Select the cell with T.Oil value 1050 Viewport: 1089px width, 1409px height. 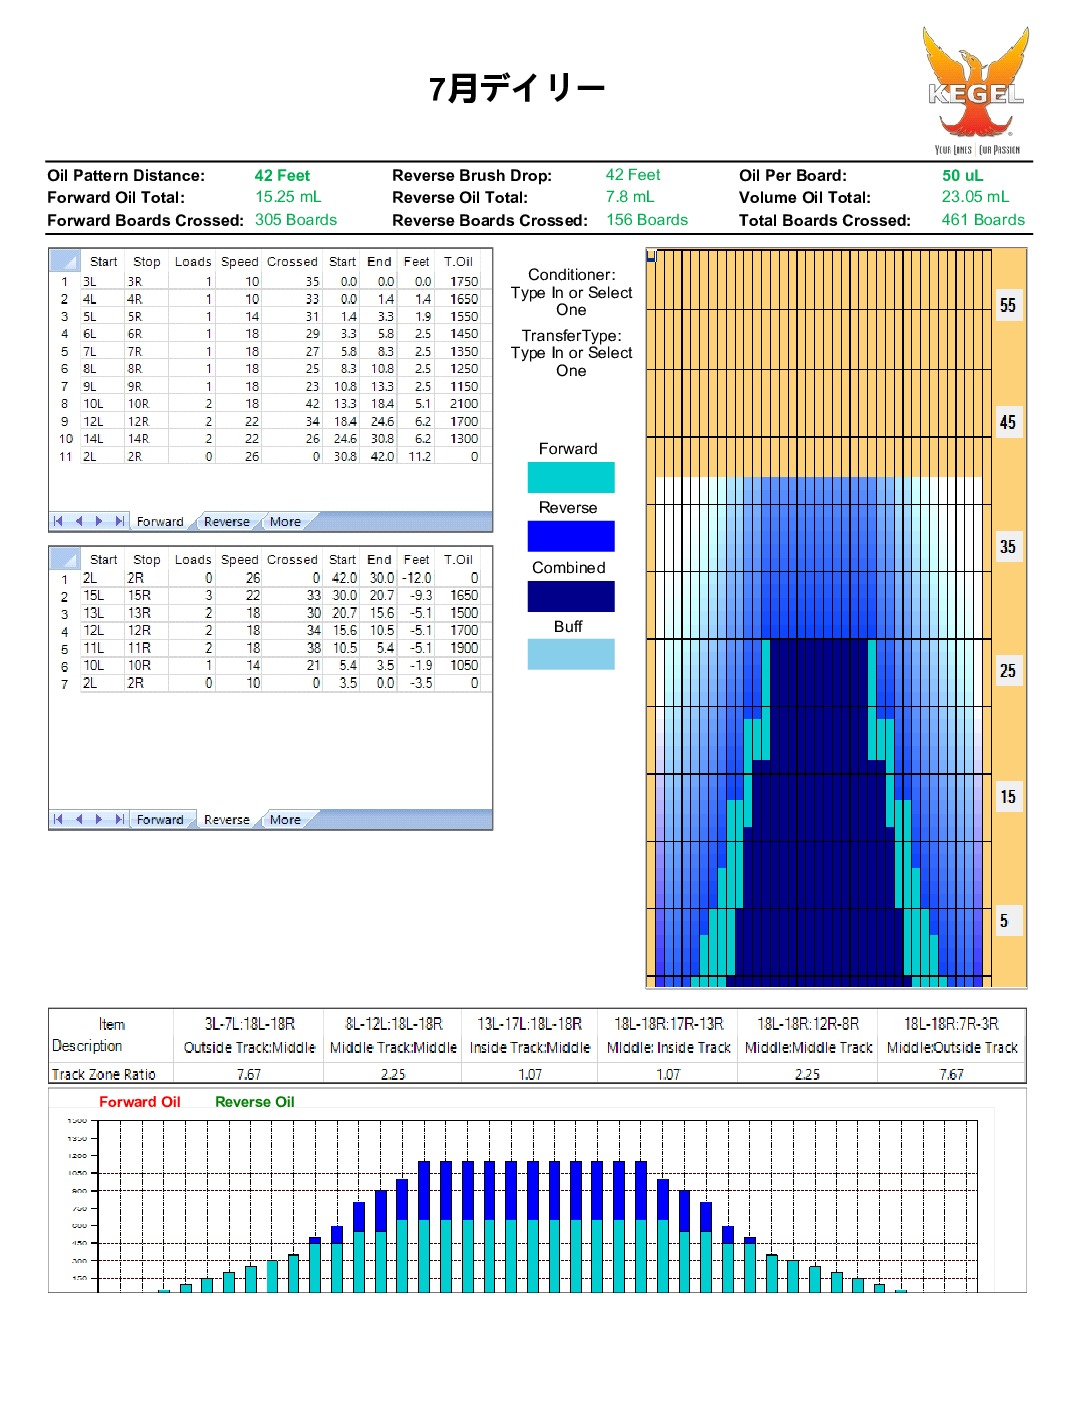tap(459, 665)
